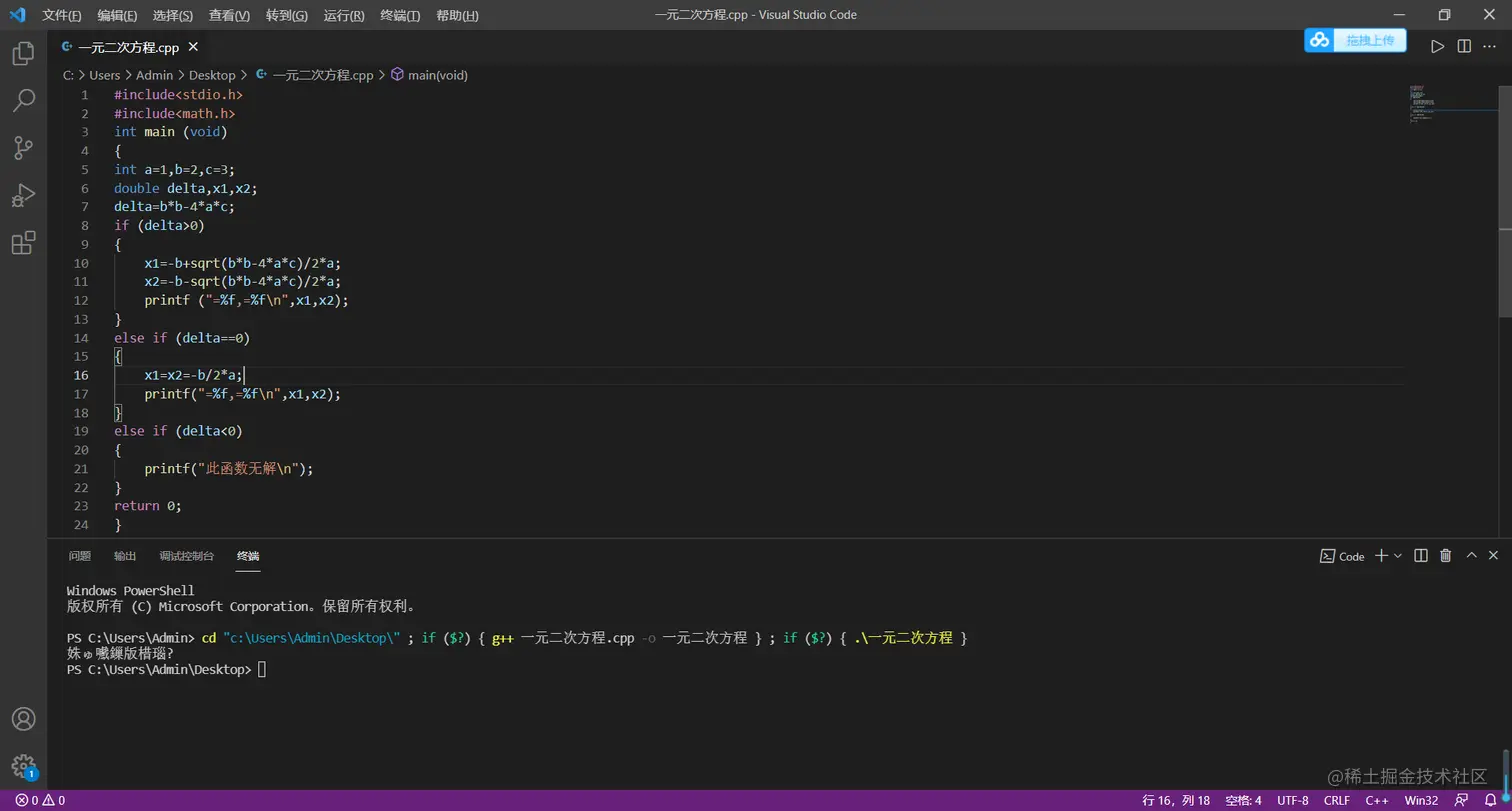Open the 帮助(H) menu
Image resolution: width=1512 pixels, height=811 pixels.
point(457,15)
